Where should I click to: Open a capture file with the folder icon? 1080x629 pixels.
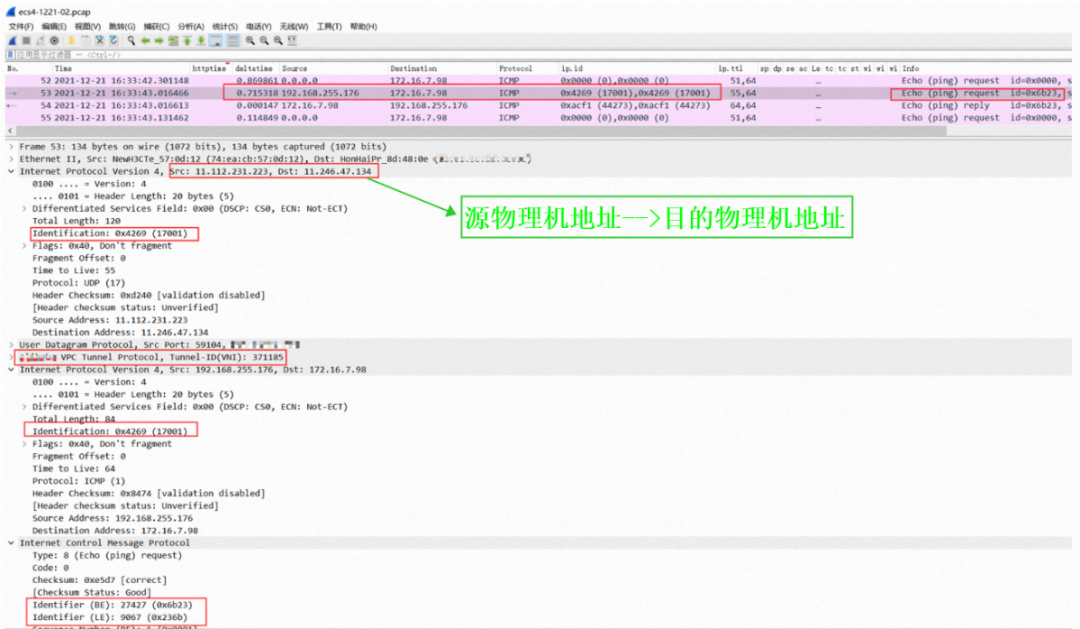click(71, 41)
